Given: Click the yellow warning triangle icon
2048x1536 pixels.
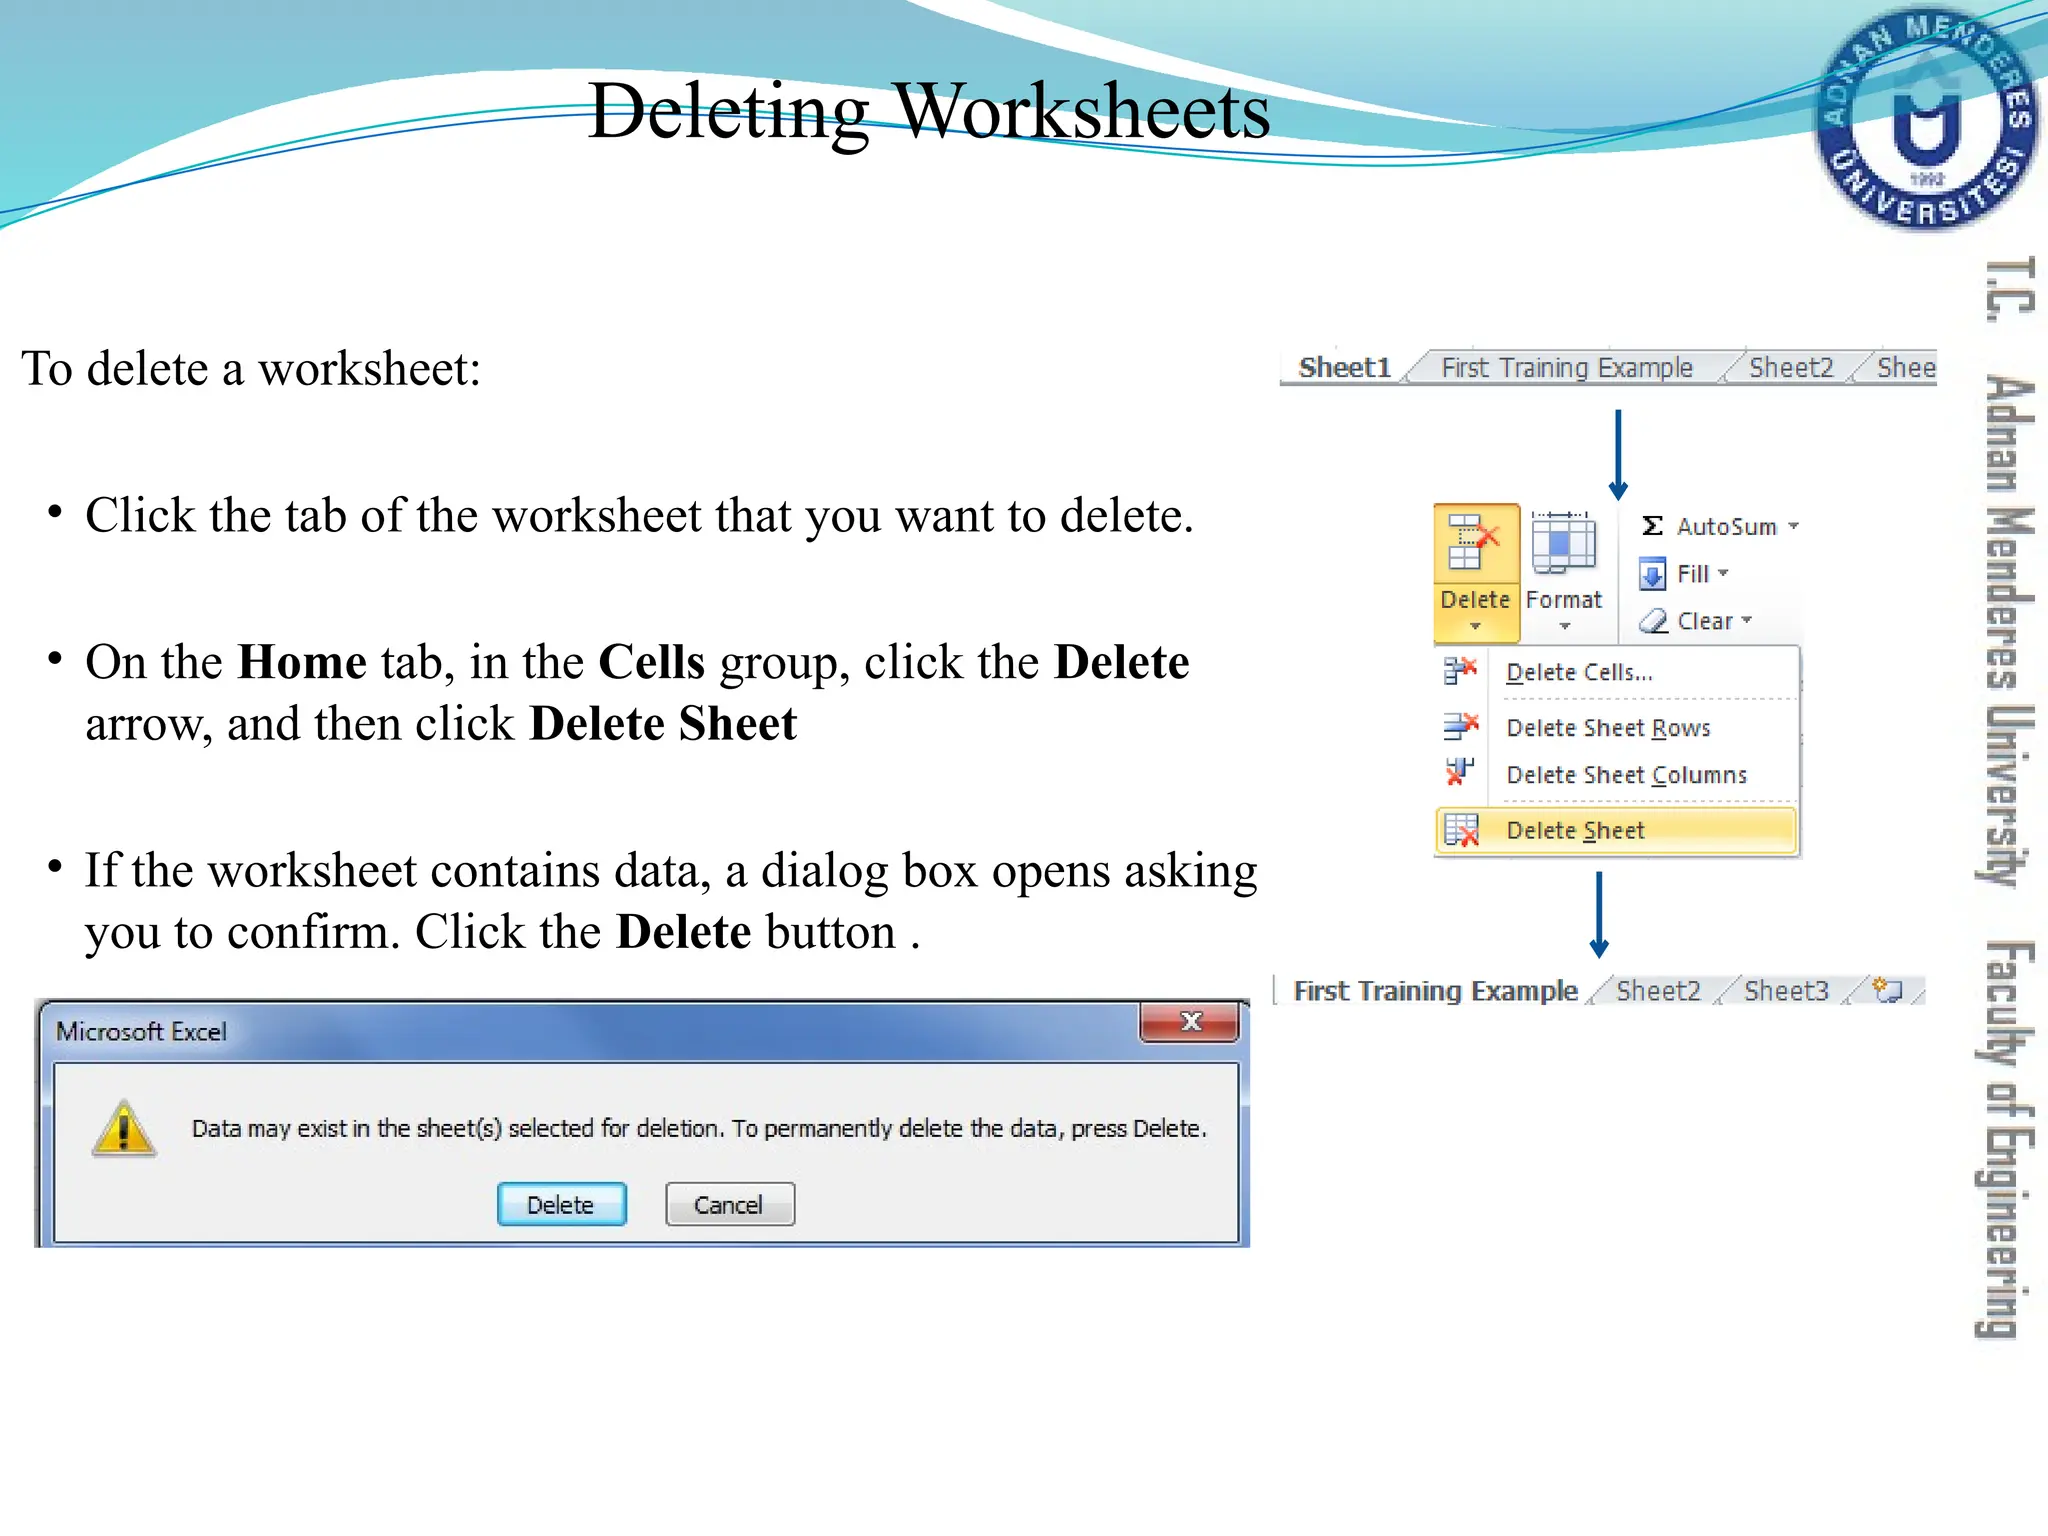Looking at the screenshot, I should click(123, 1128).
